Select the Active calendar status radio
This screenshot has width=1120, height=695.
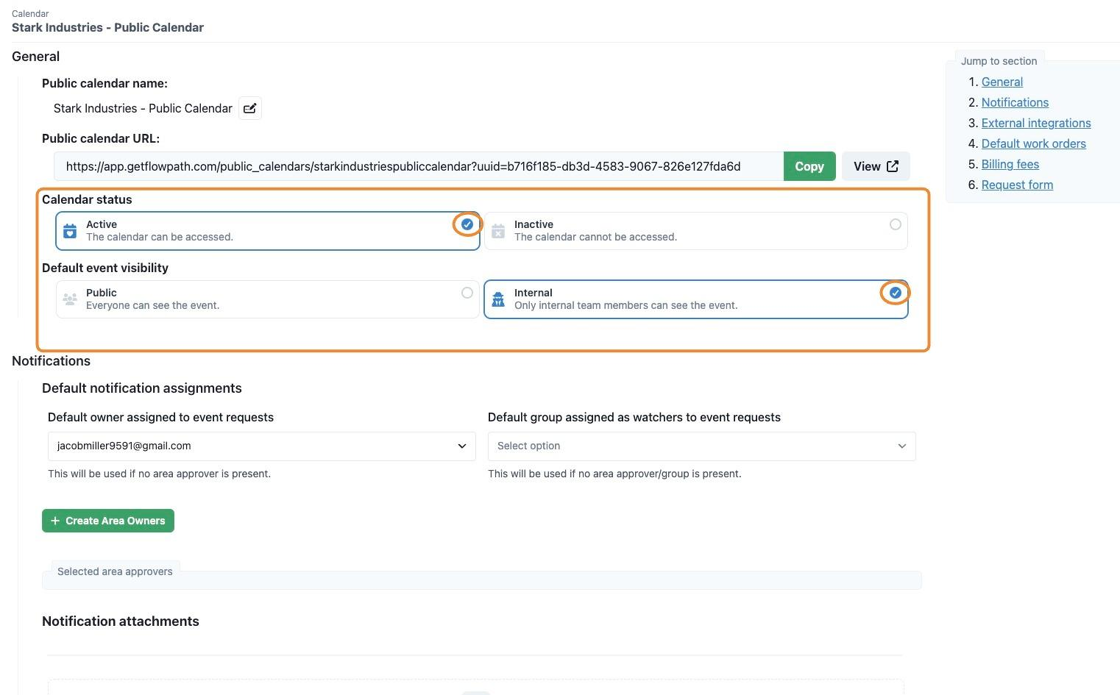(x=467, y=224)
